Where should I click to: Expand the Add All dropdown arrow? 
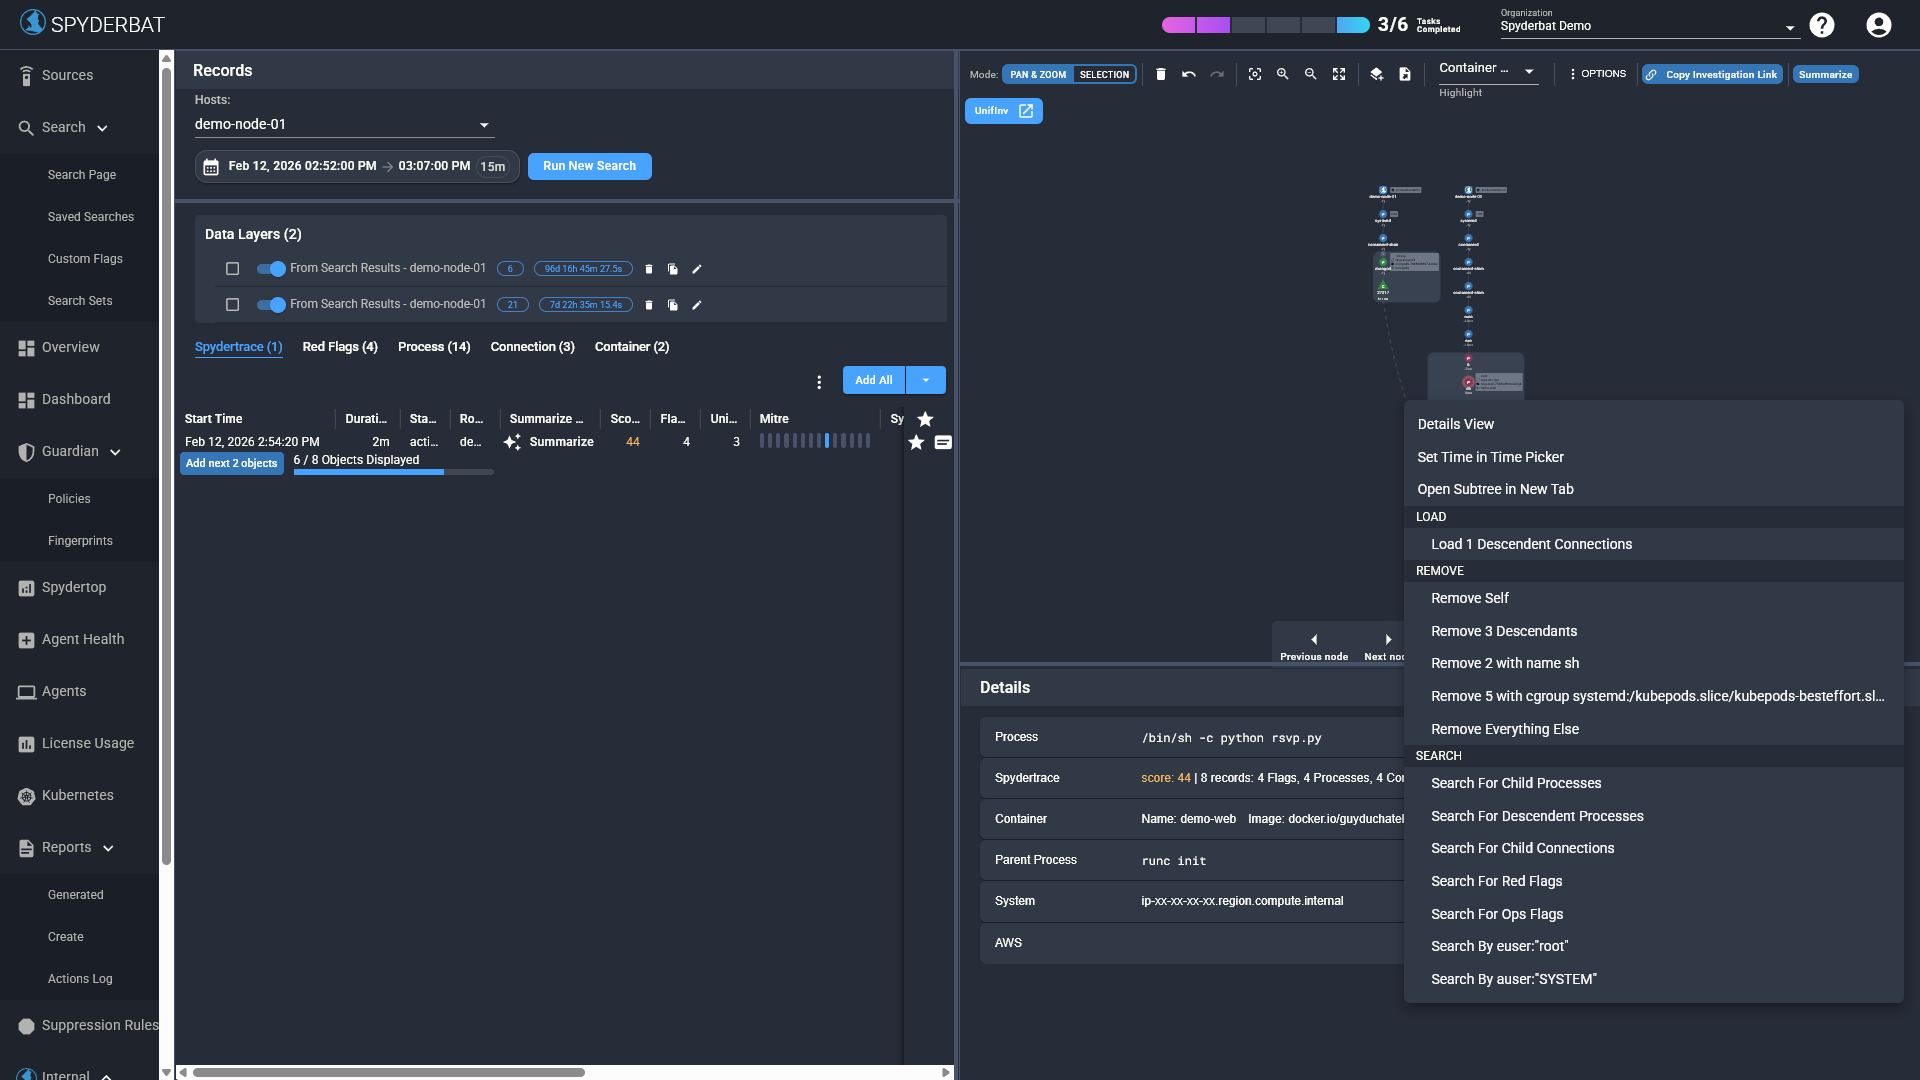point(924,380)
